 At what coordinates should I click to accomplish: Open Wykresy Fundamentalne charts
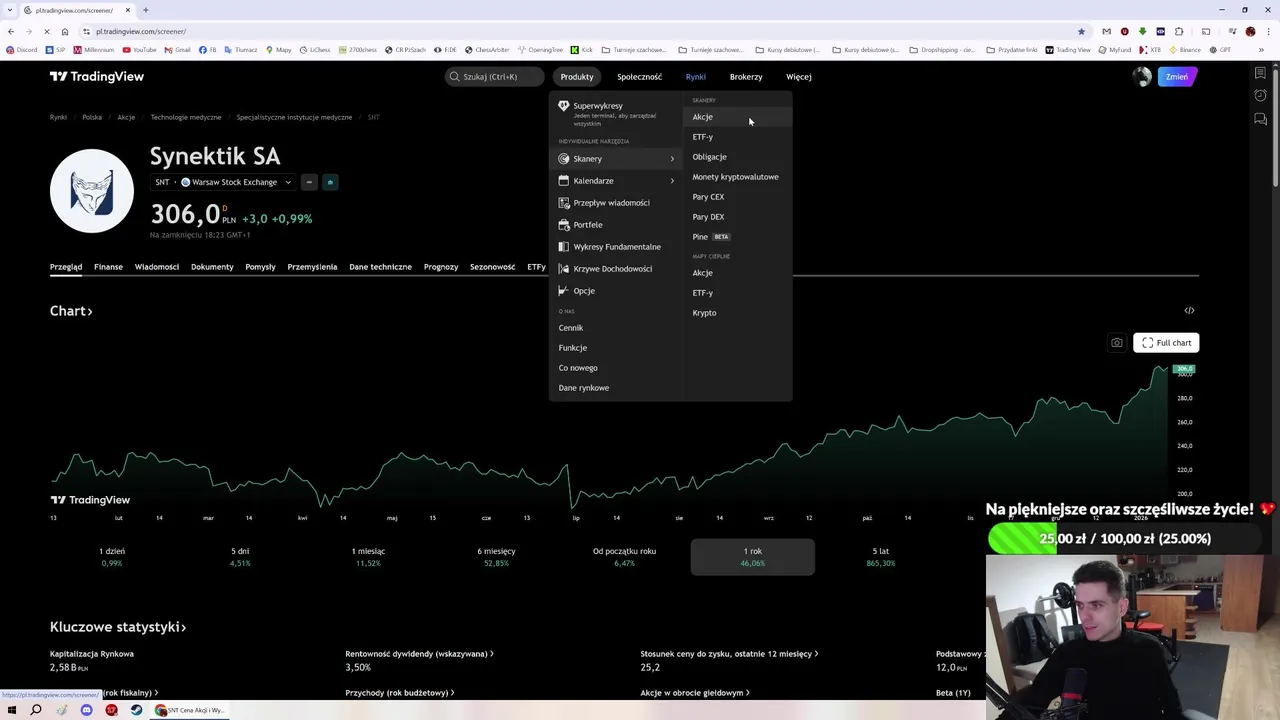(617, 247)
